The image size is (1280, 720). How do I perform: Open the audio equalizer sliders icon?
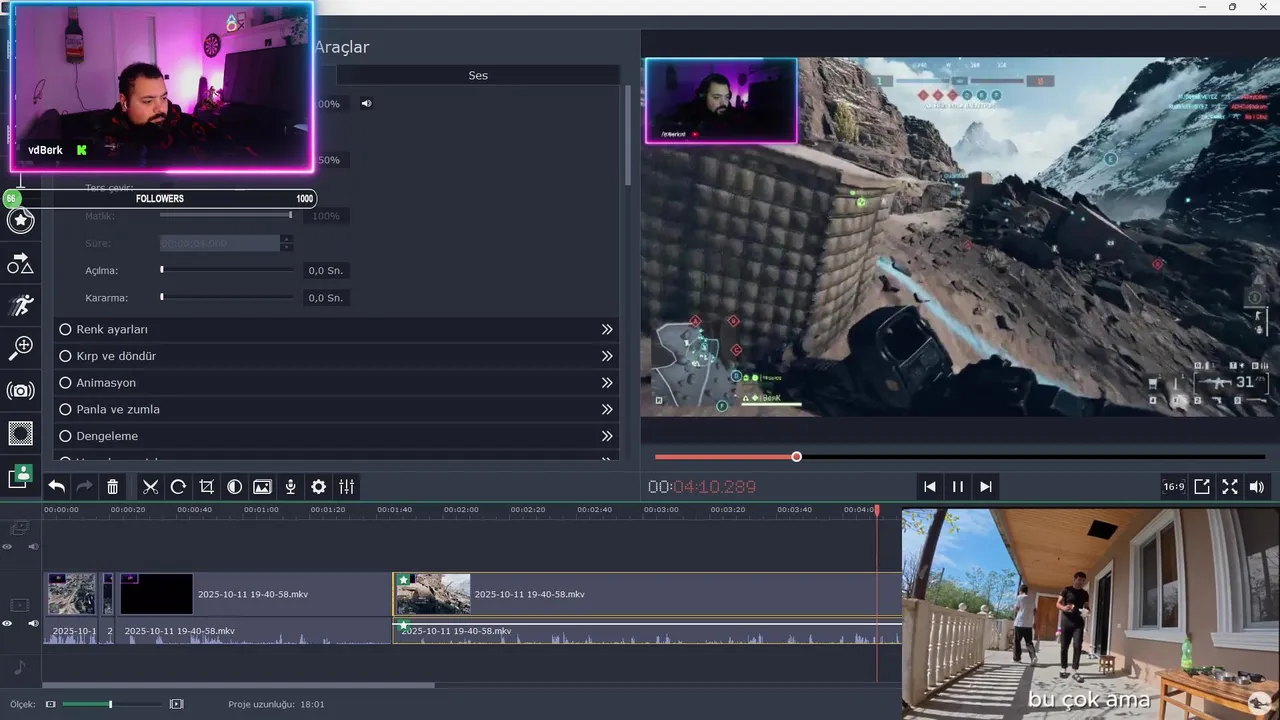click(x=347, y=487)
